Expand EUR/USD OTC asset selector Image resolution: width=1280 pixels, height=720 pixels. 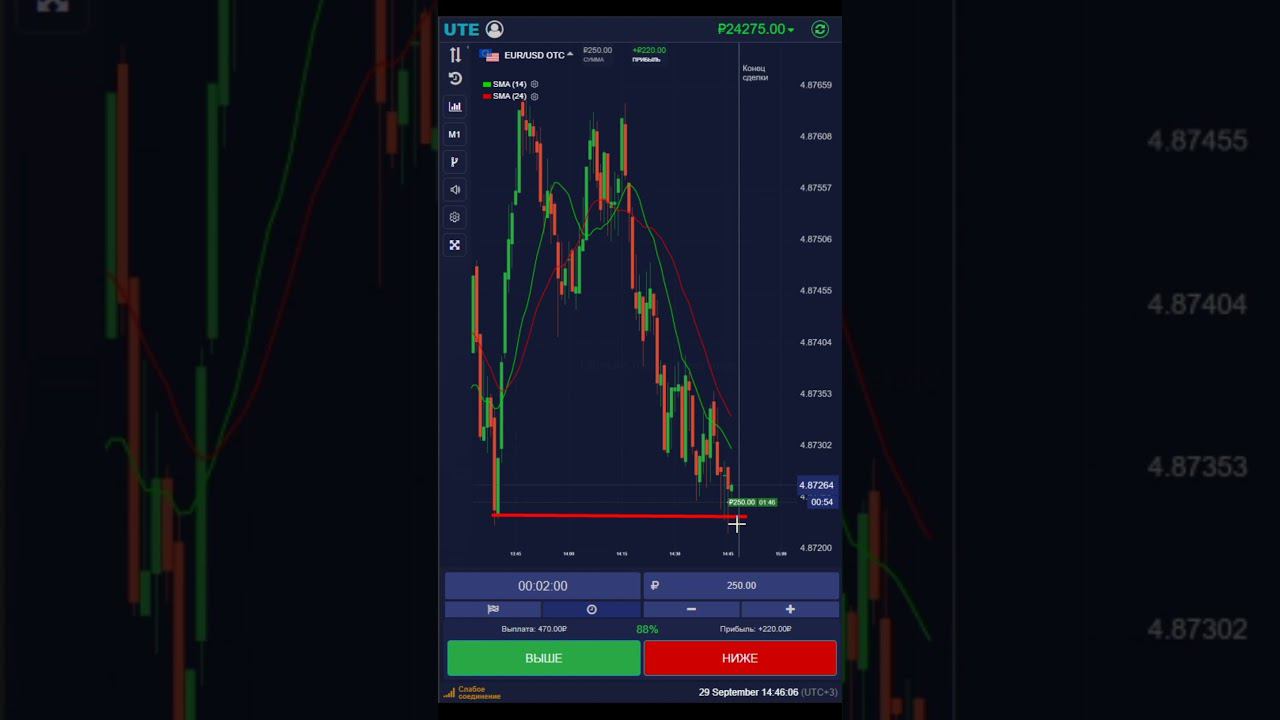[x=526, y=55]
